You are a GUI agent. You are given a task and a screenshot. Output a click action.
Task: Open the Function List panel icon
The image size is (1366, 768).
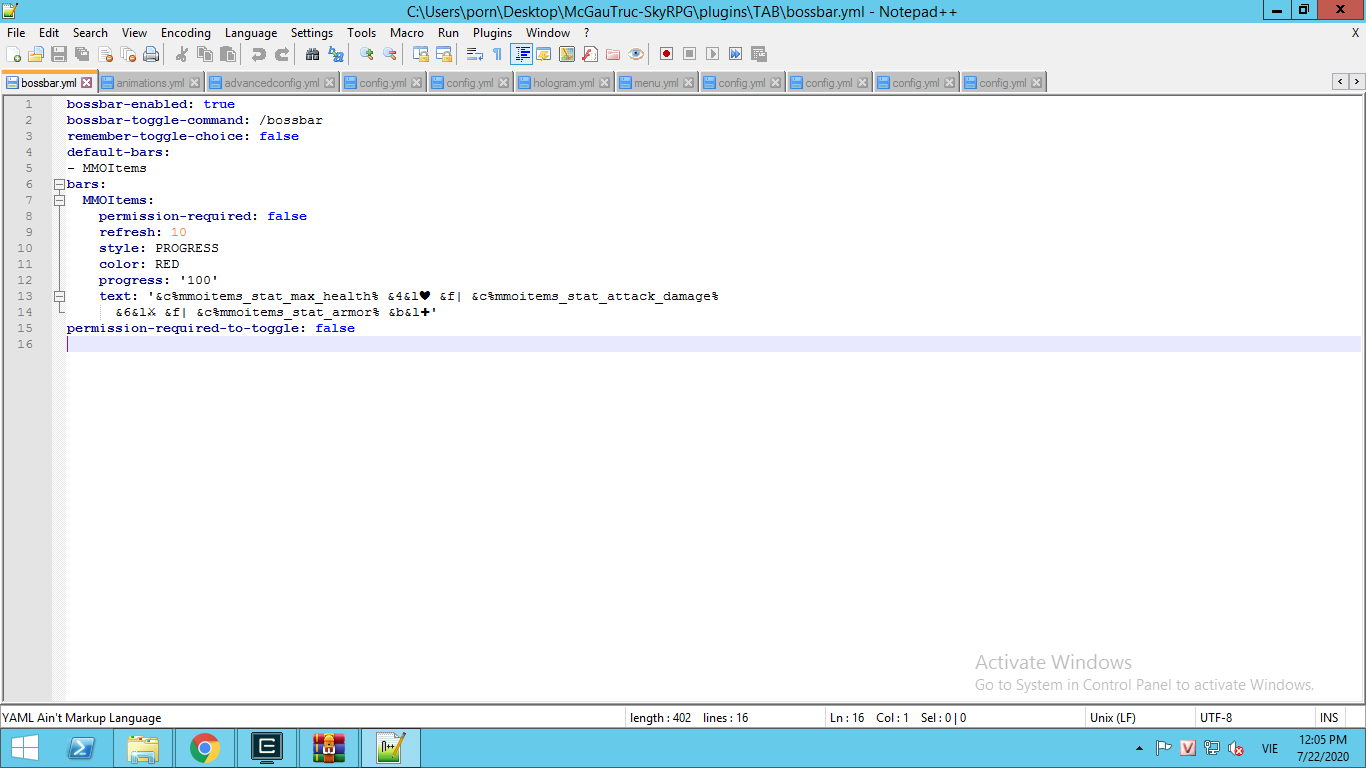[589, 54]
